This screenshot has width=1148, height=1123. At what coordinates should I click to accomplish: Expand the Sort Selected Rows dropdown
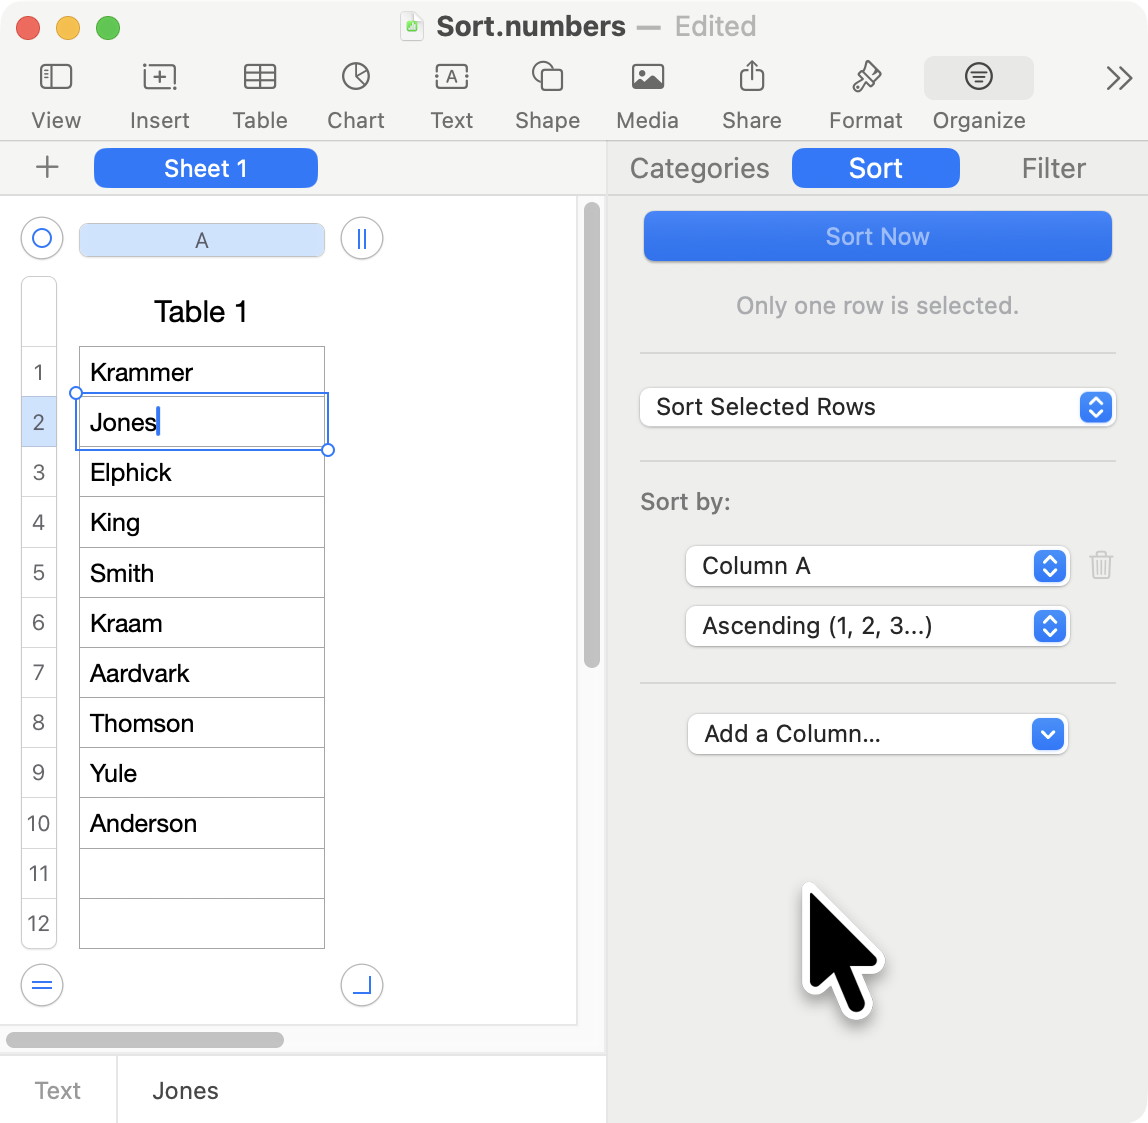pos(877,407)
